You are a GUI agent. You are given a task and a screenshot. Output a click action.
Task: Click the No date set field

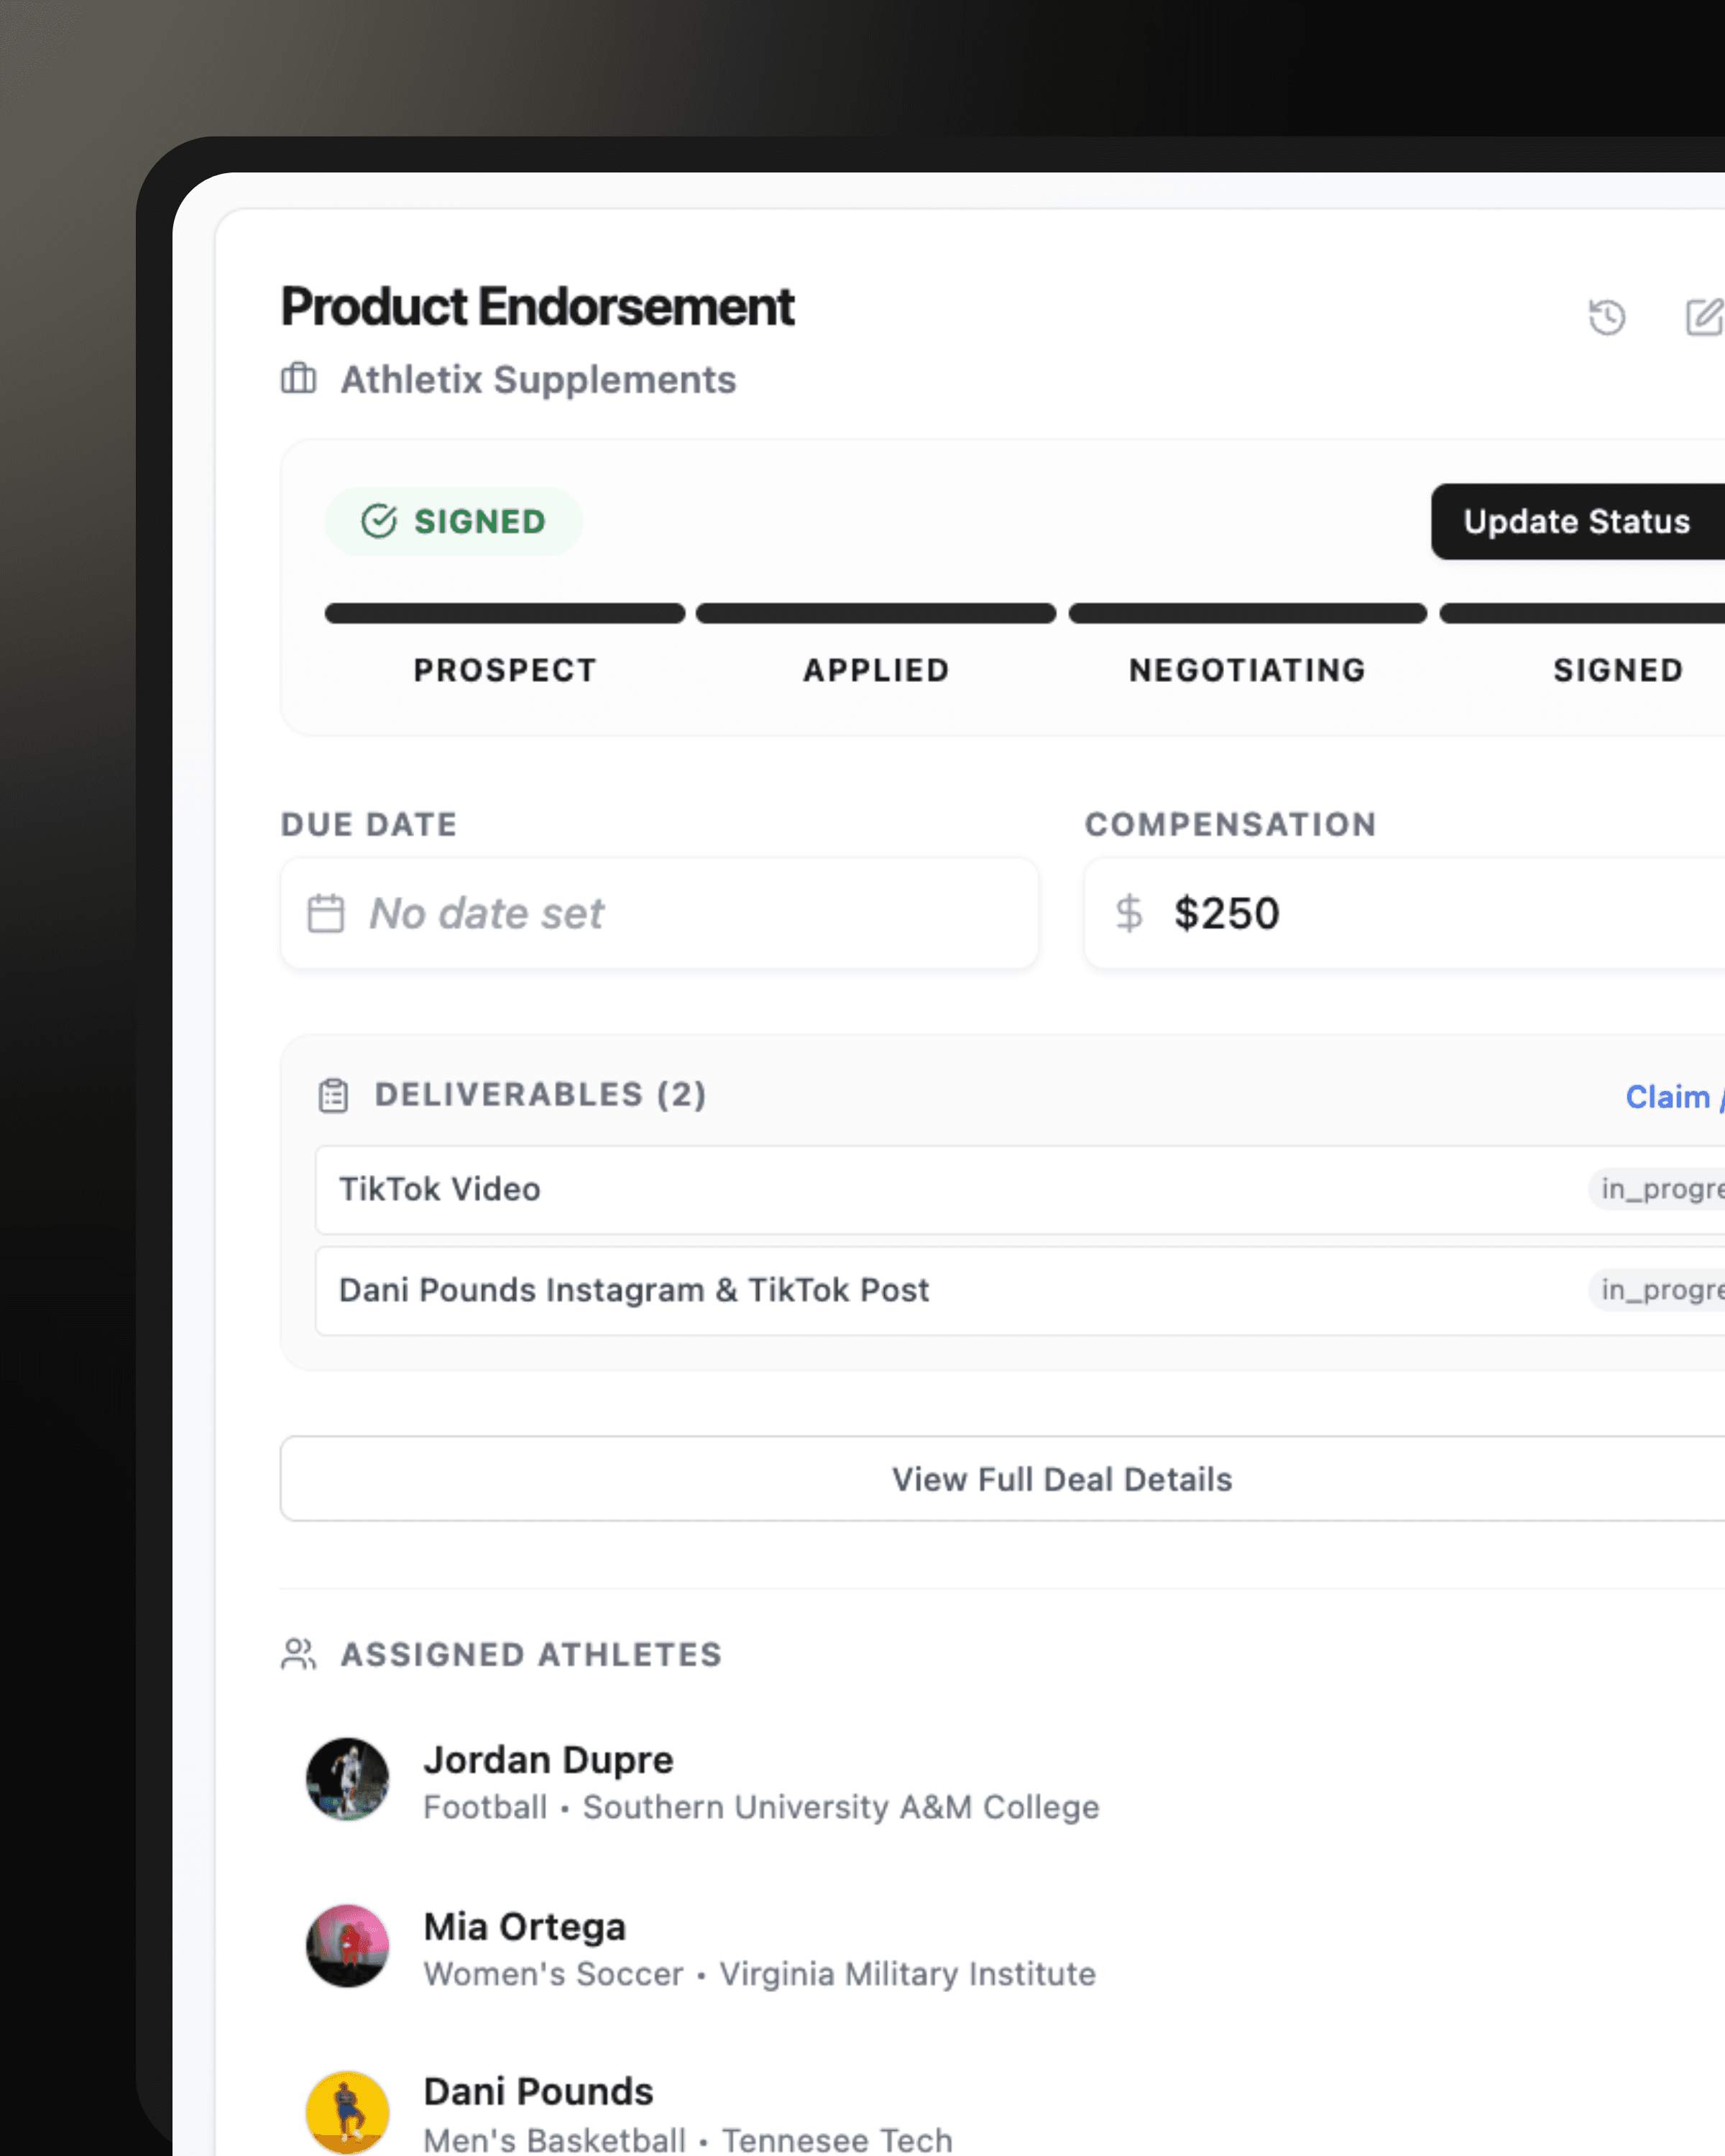[x=660, y=913]
